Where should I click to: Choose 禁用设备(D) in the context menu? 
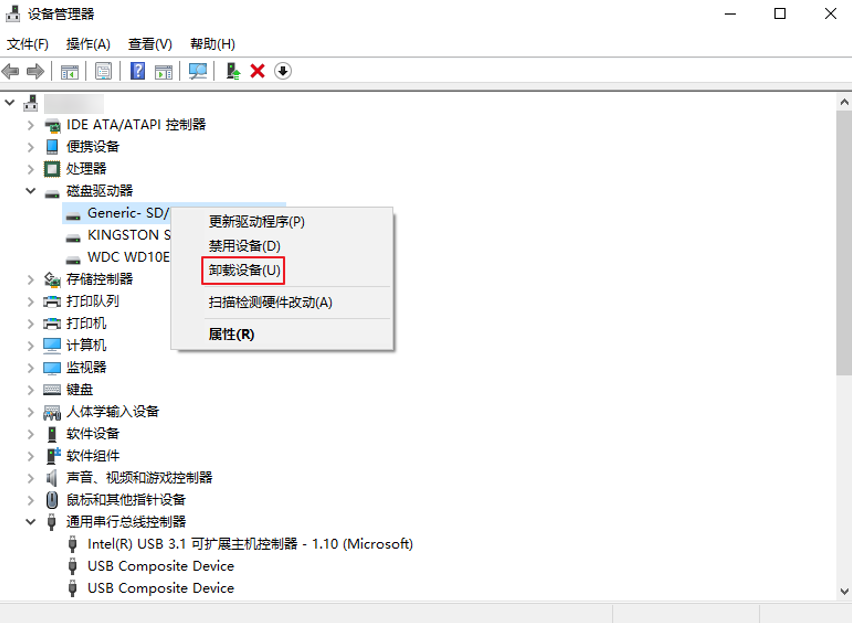244,245
